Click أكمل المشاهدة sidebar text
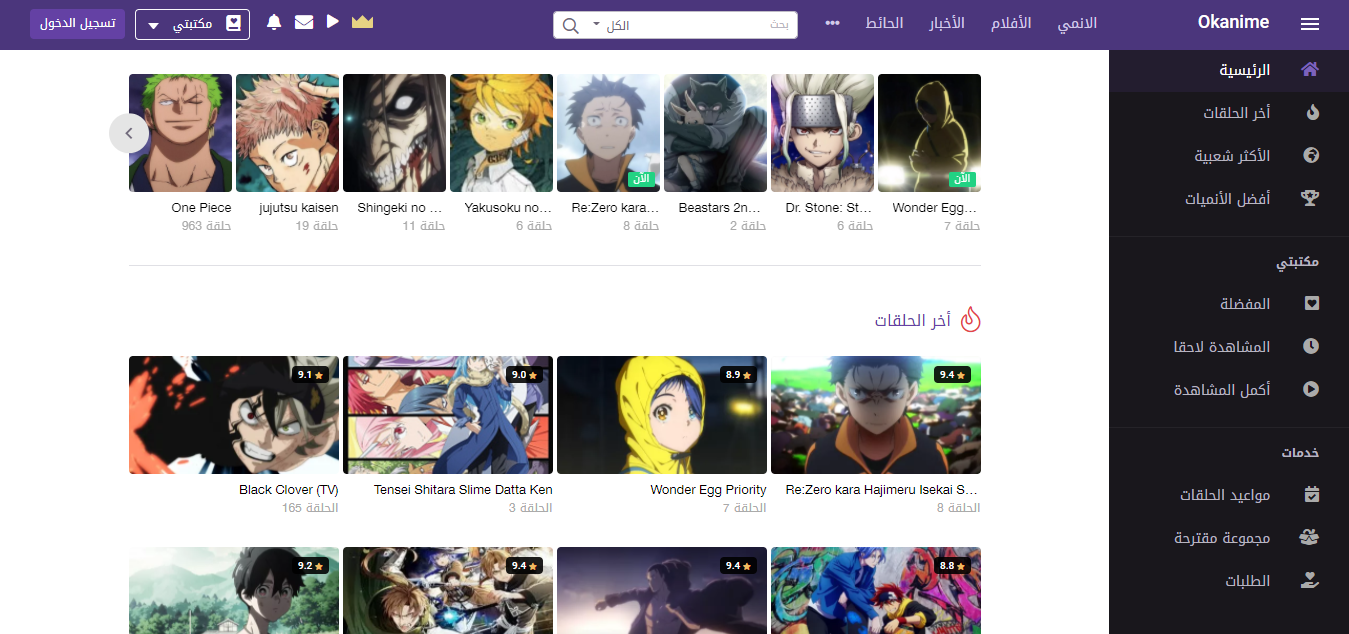The height and width of the screenshot is (634, 1349). click(x=1222, y=390)
